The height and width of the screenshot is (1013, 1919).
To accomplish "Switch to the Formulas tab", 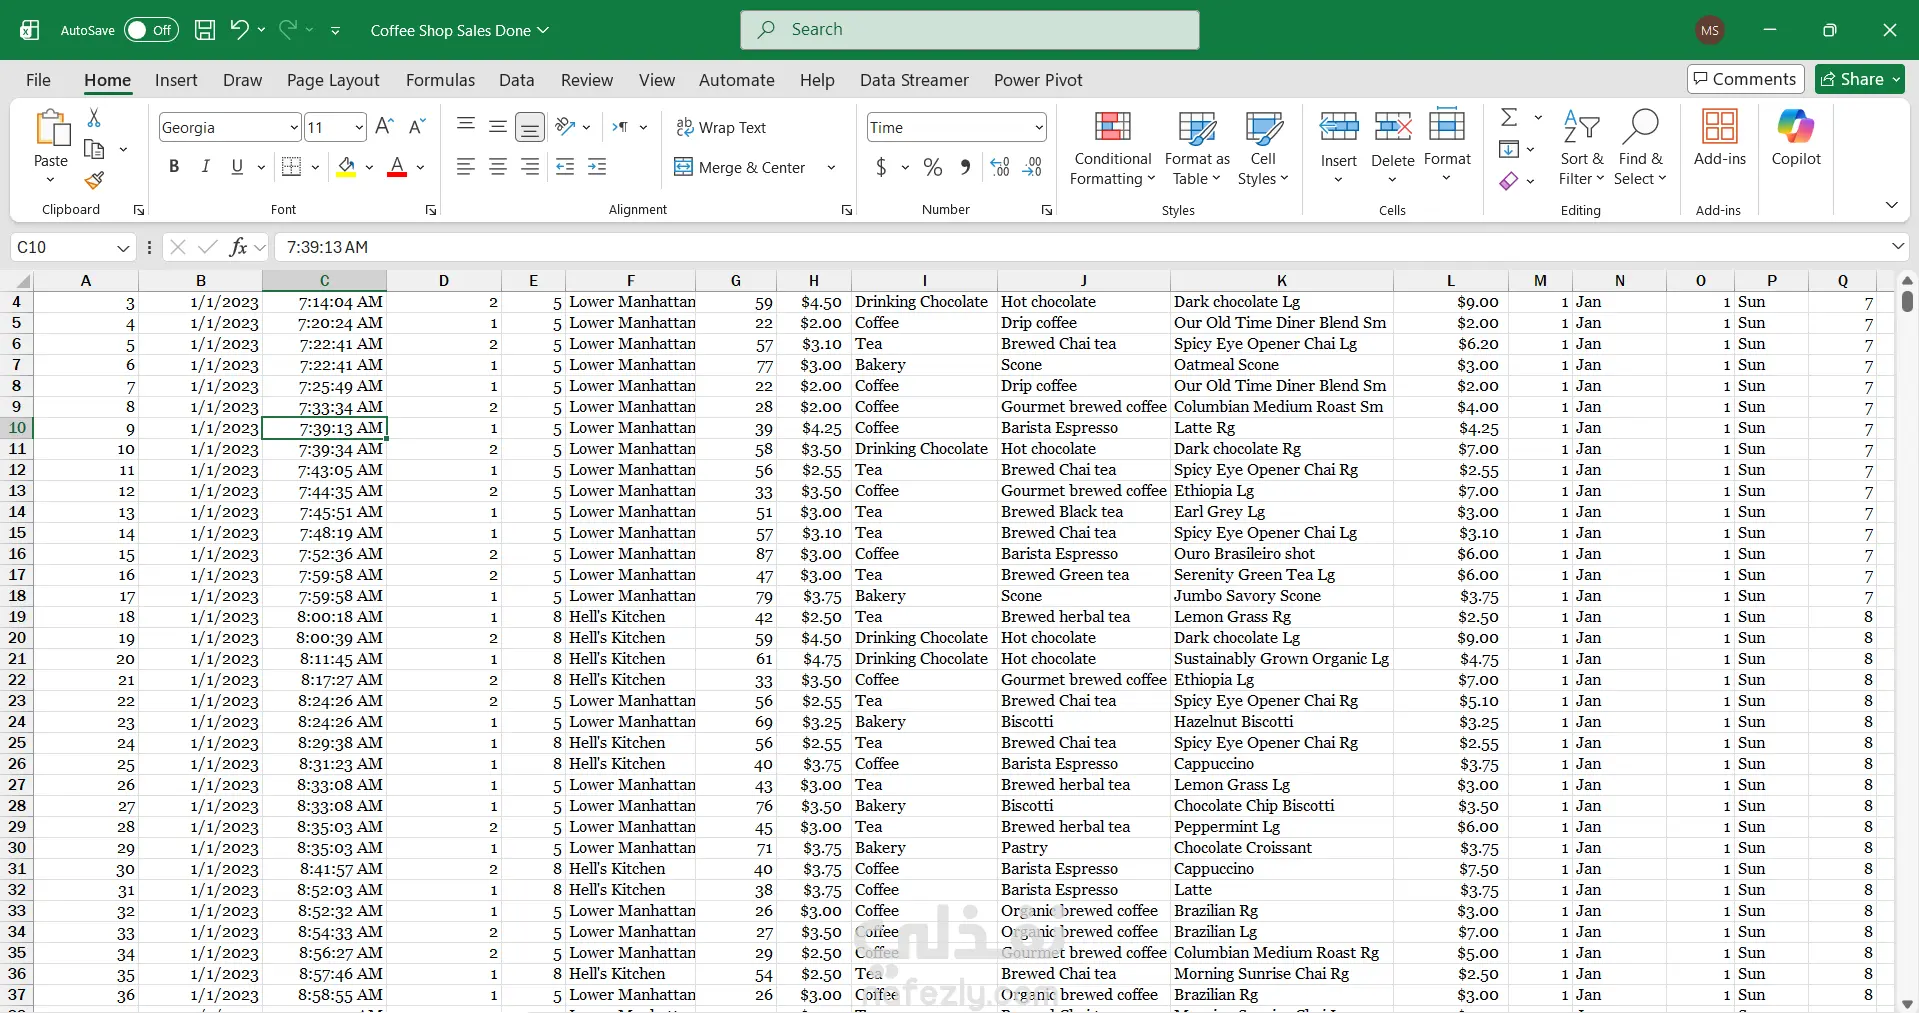I will (x=440, y=80).
